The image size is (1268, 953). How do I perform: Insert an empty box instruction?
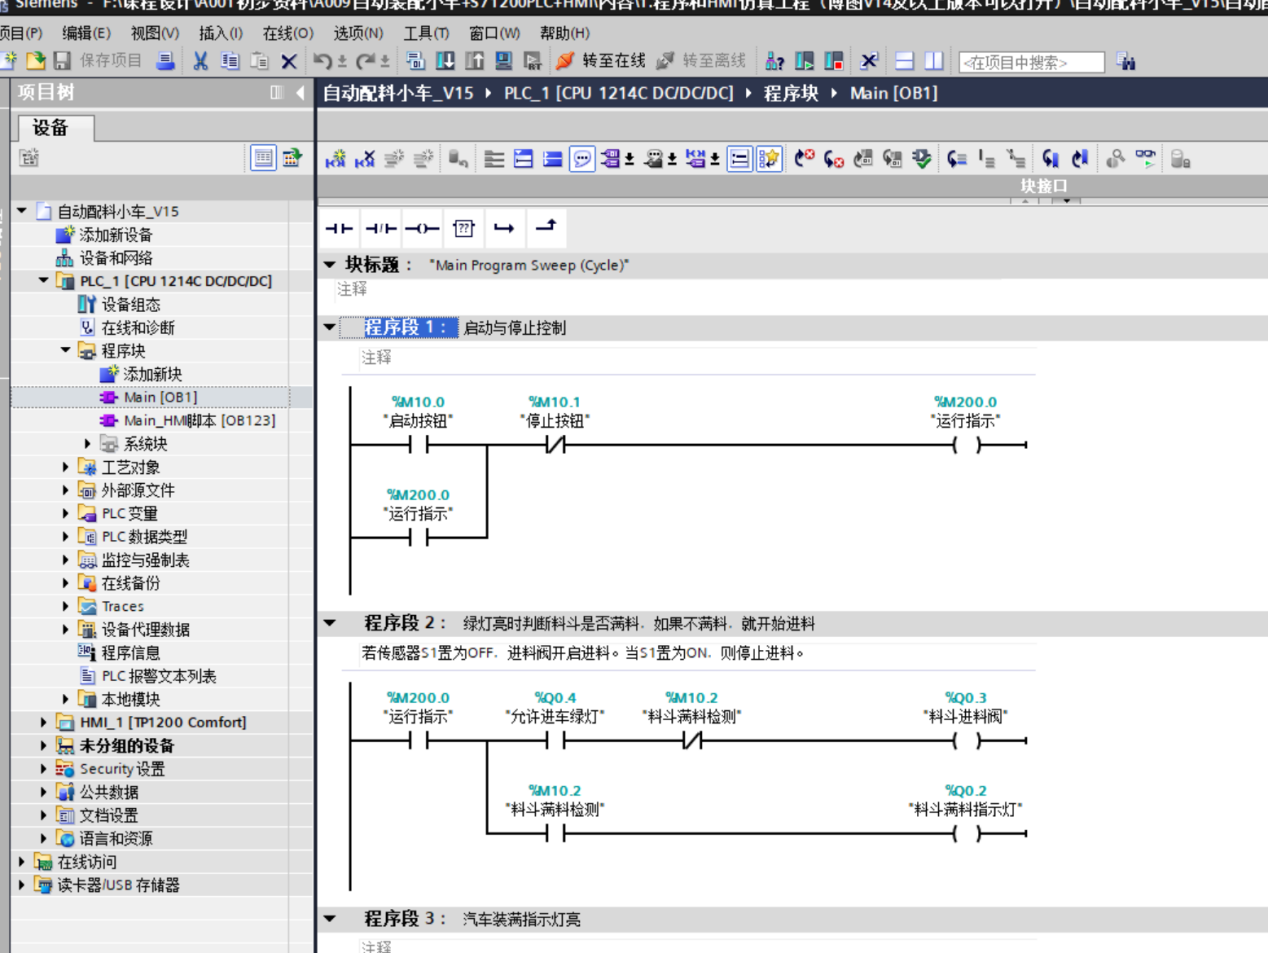463,228
